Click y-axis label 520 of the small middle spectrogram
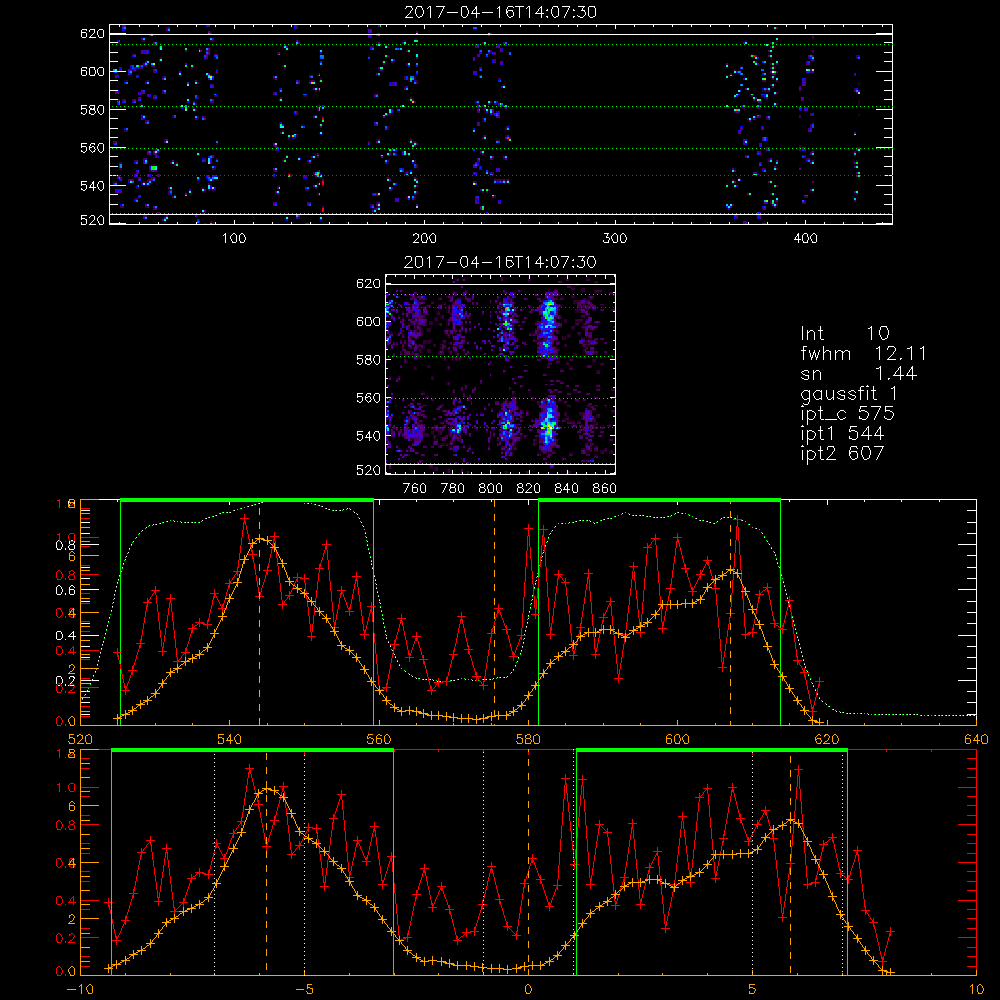The height and width of the screenshot is (1000, 1000). coord(368,470)
